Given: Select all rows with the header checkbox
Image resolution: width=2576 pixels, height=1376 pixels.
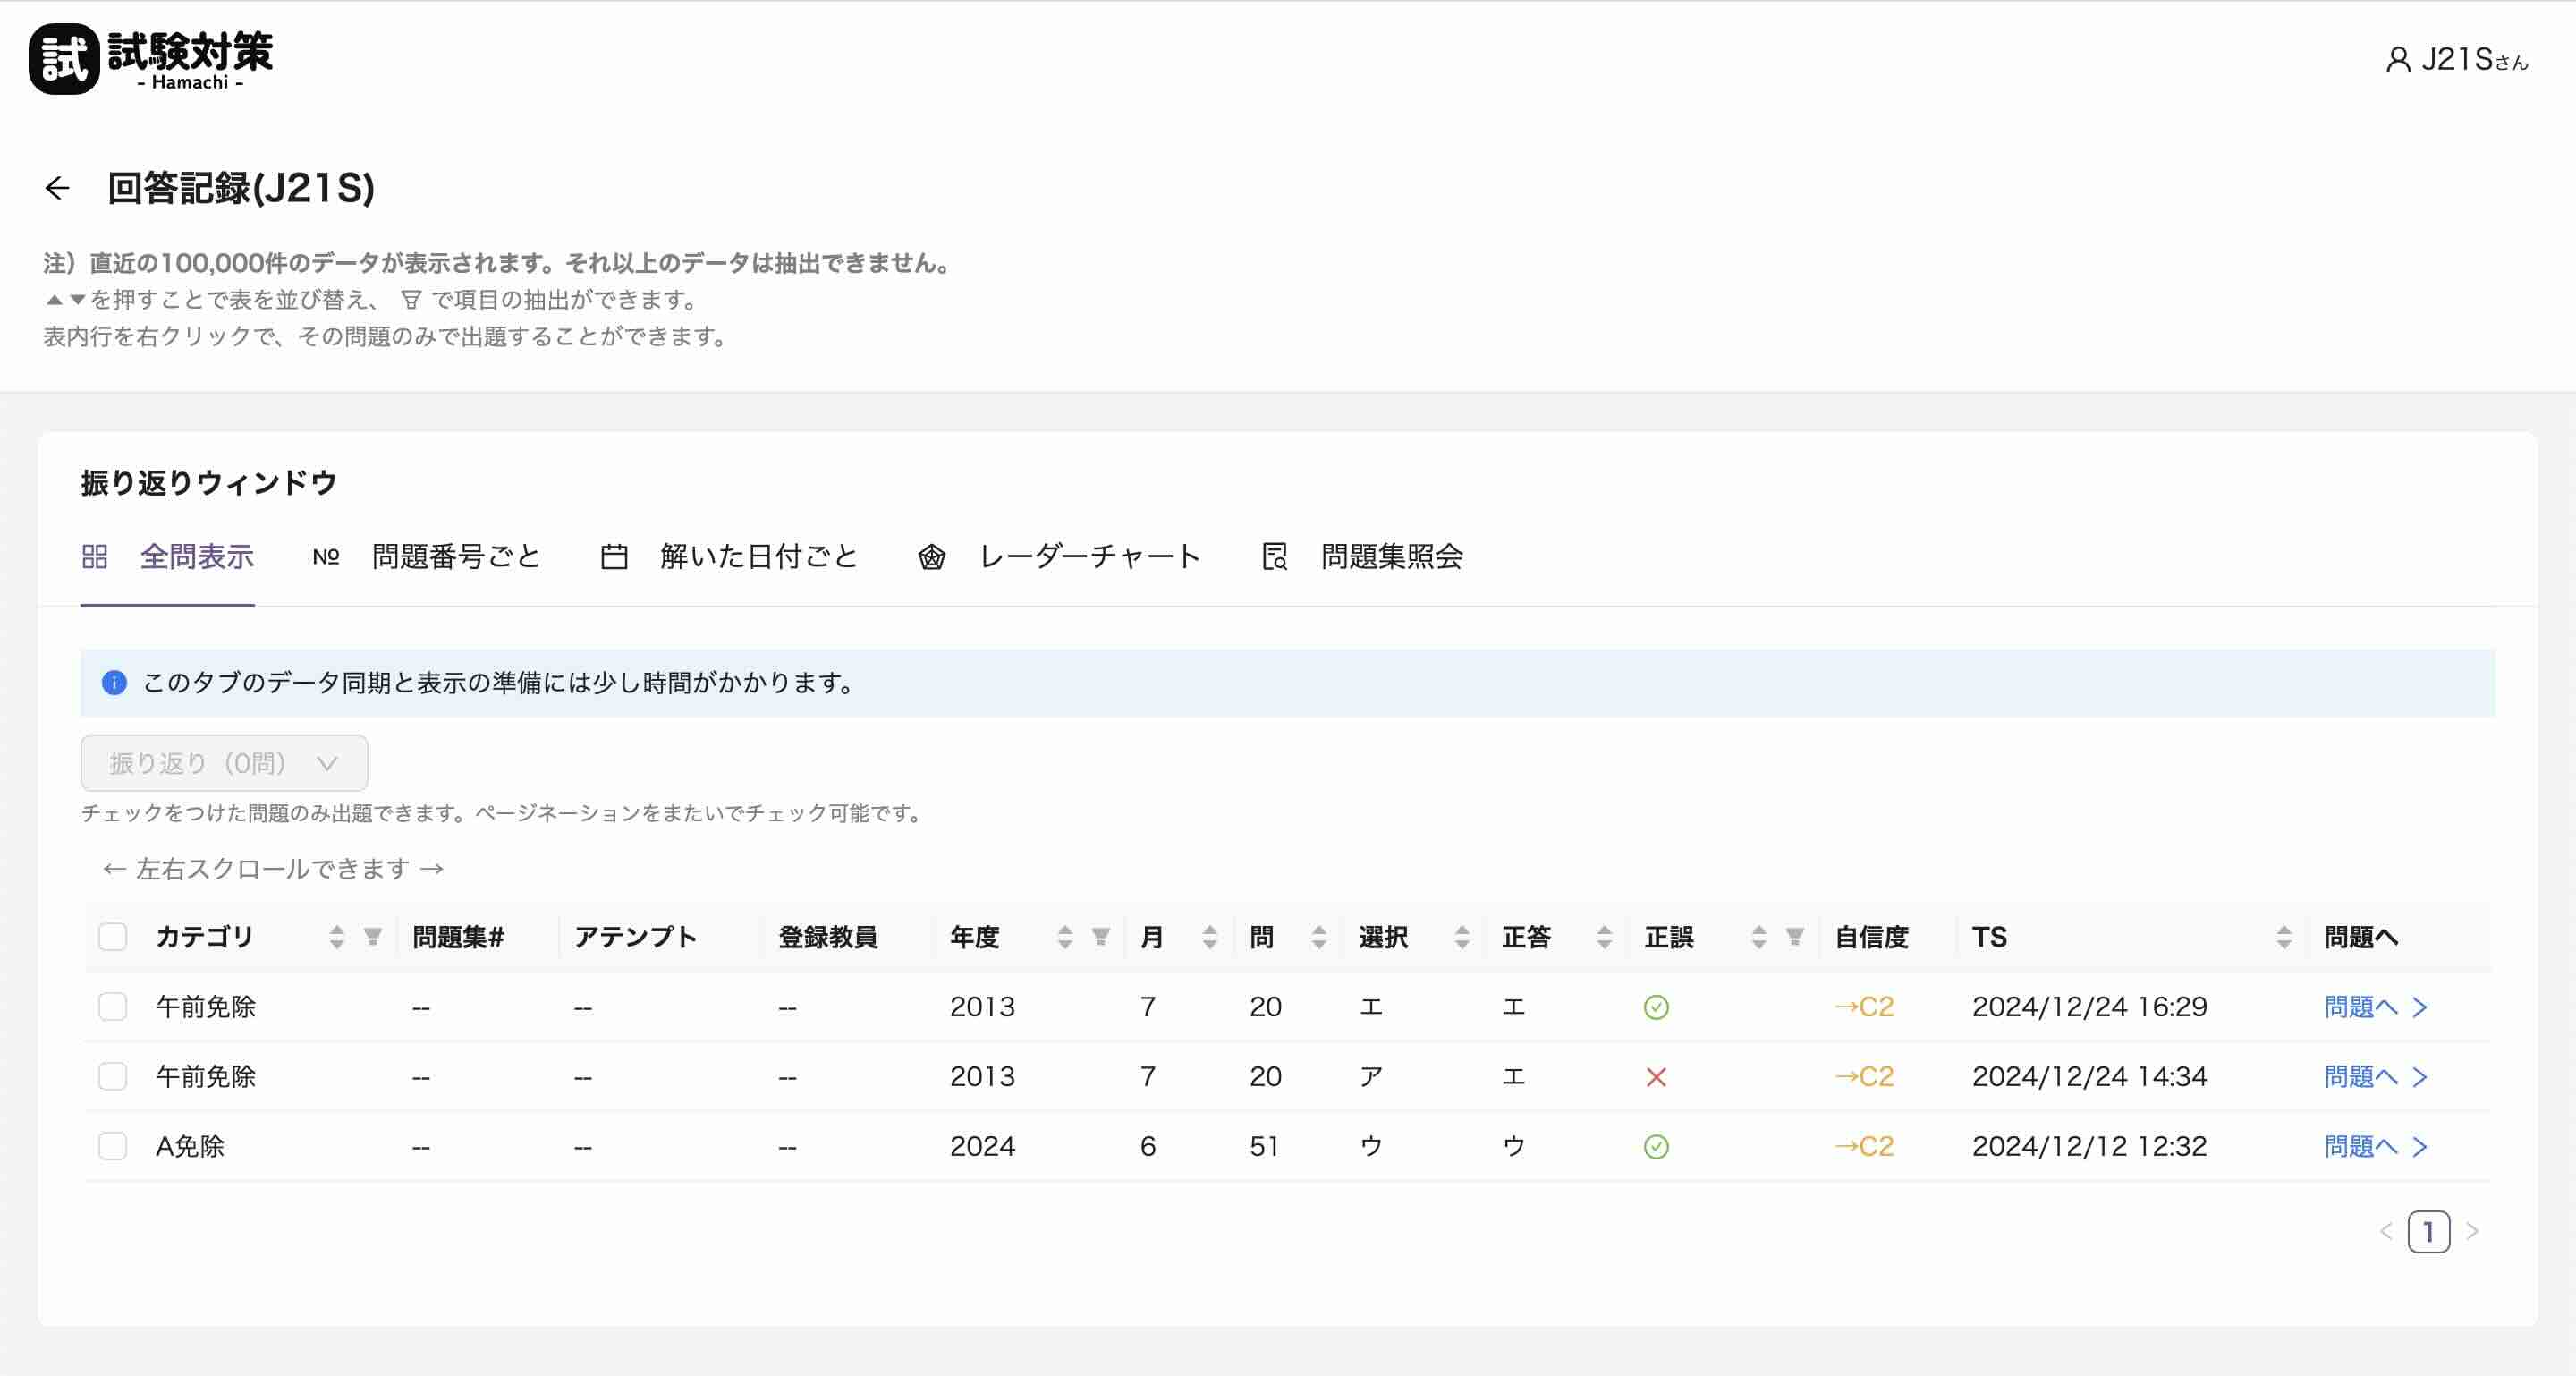Looking at the screenshot, I should [113, 937].
